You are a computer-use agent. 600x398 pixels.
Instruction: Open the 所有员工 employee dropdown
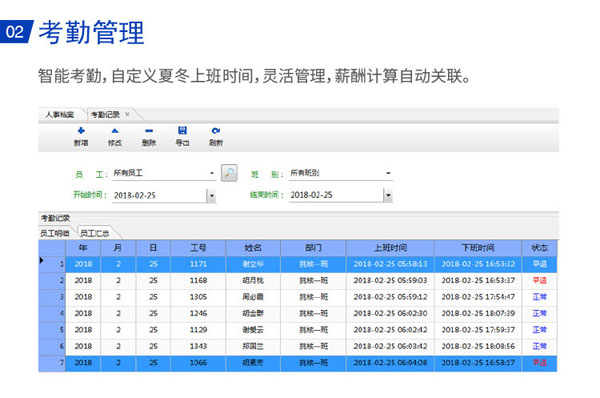(x=212, y=173)
